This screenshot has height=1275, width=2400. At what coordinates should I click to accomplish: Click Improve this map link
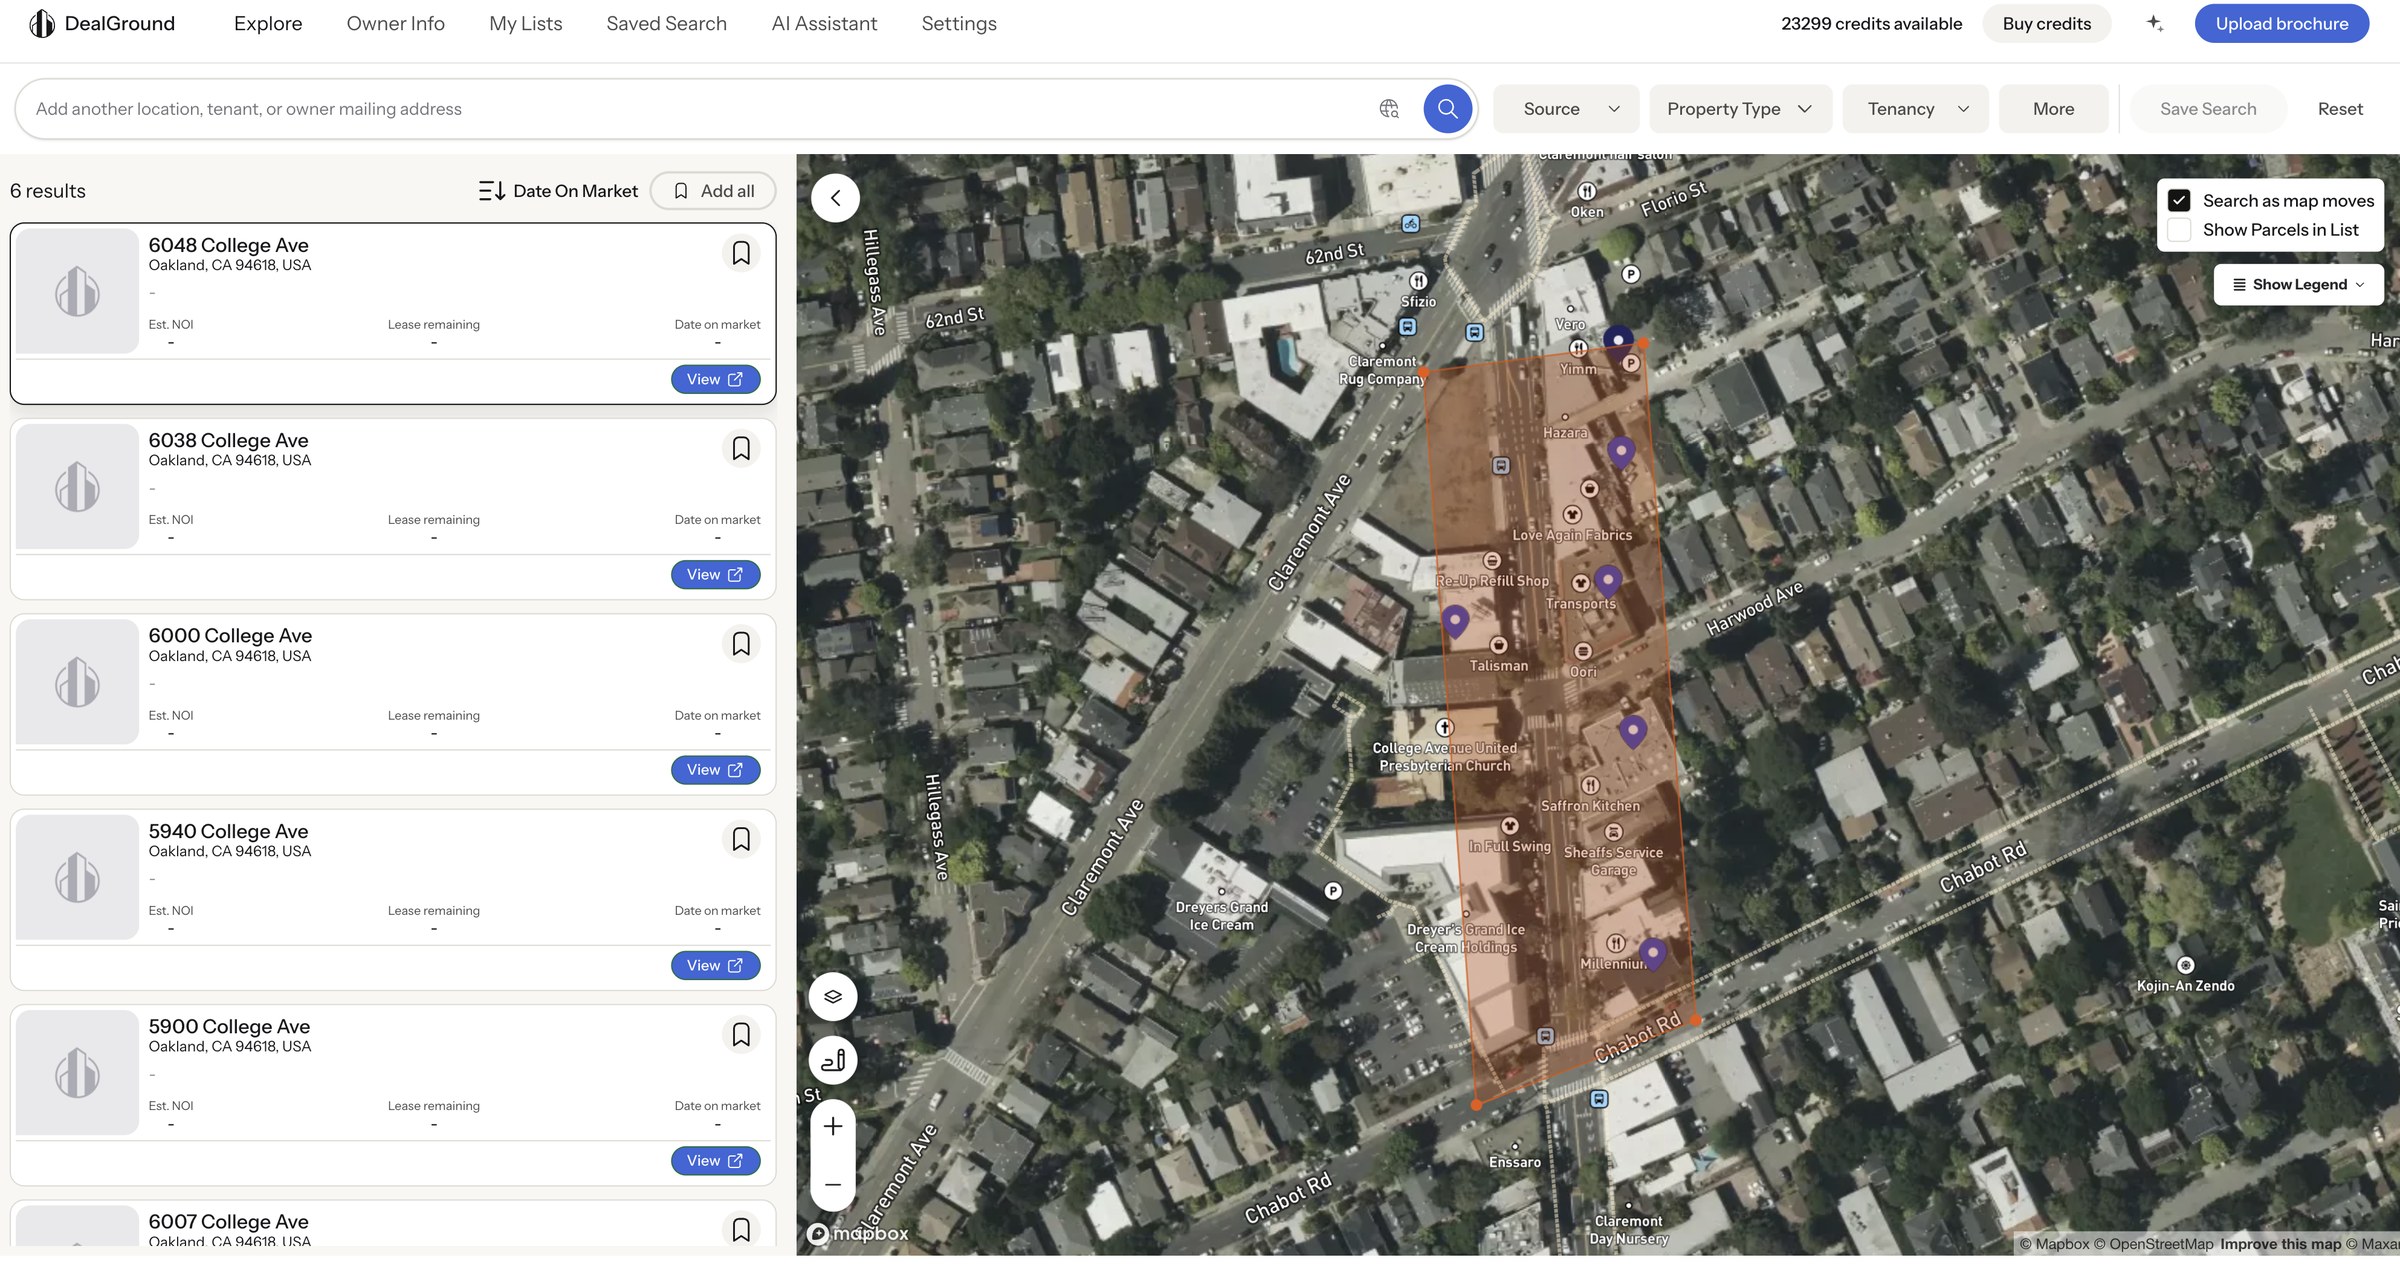[x=2281, y=1244]
